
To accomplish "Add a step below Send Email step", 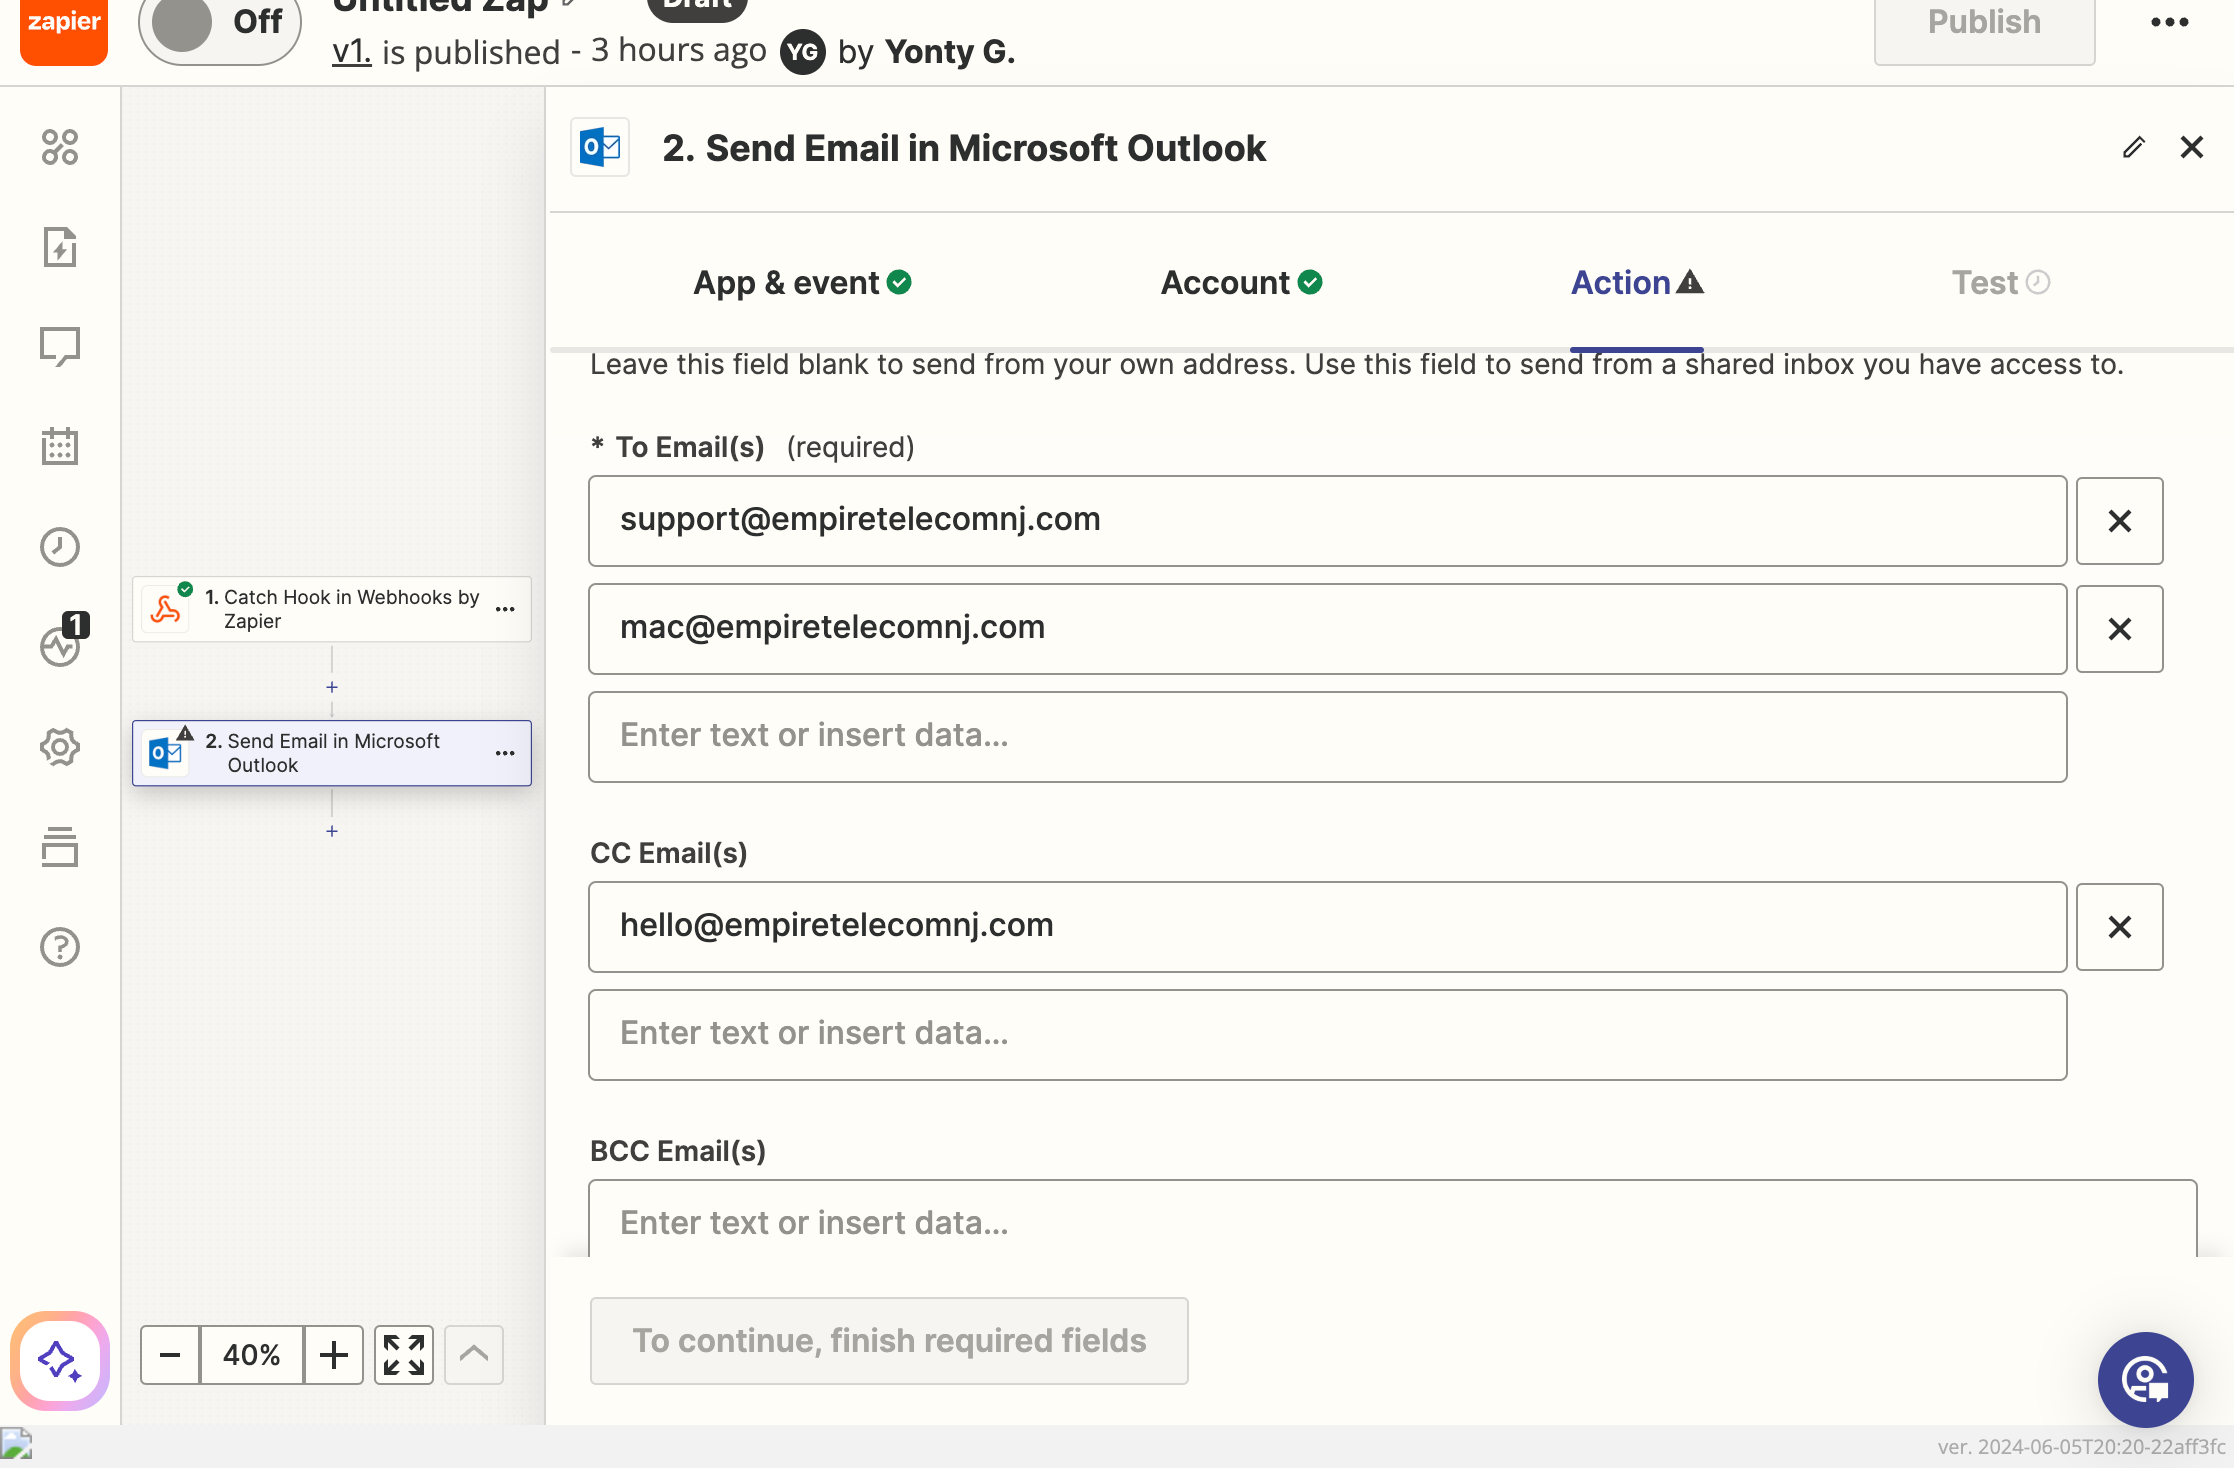I will (332, 831).
